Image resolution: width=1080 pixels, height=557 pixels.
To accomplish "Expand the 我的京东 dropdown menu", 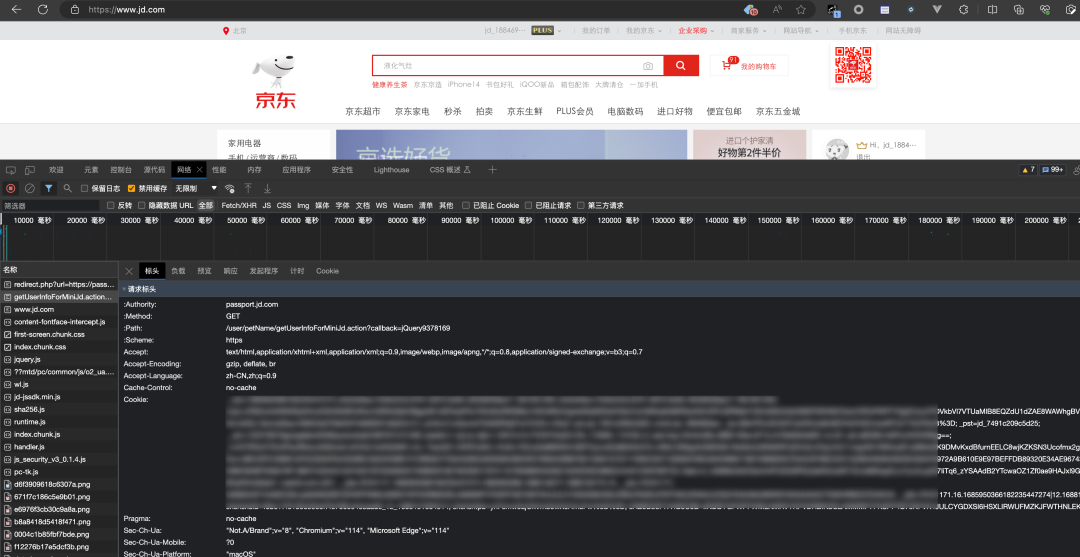I will click(x=644, y=31).
